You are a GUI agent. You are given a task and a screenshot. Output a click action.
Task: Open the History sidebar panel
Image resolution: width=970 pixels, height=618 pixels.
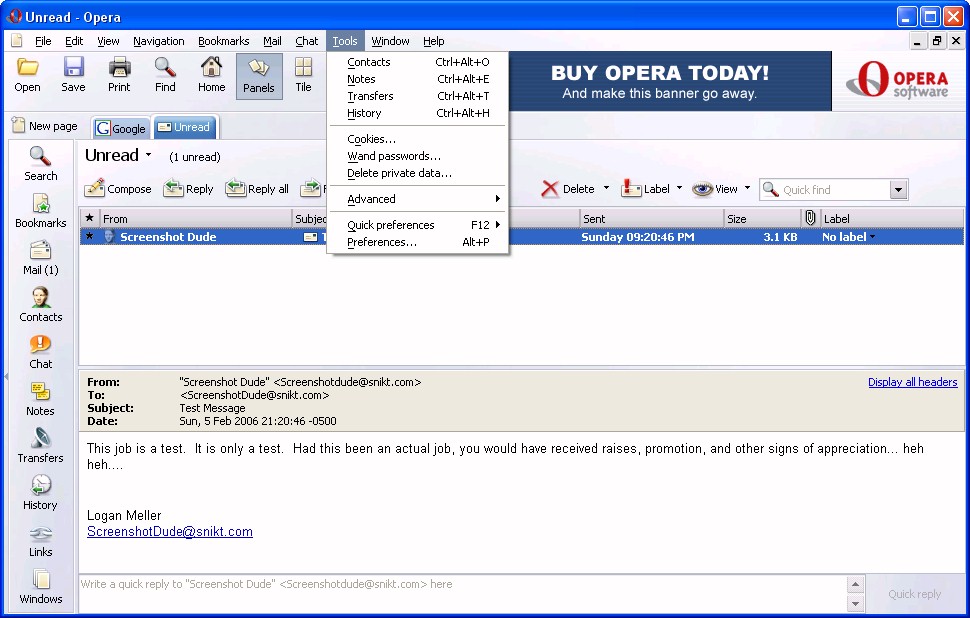point(41,493)
